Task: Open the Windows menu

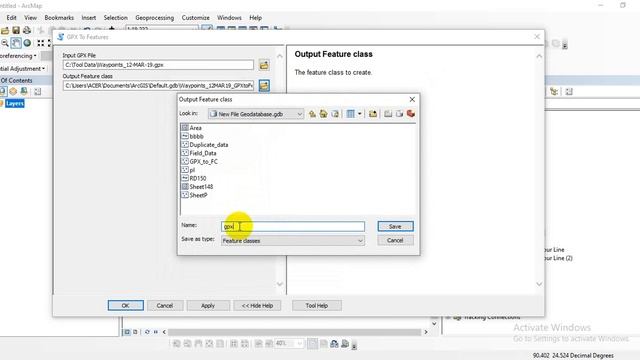Action: point(229,18)
